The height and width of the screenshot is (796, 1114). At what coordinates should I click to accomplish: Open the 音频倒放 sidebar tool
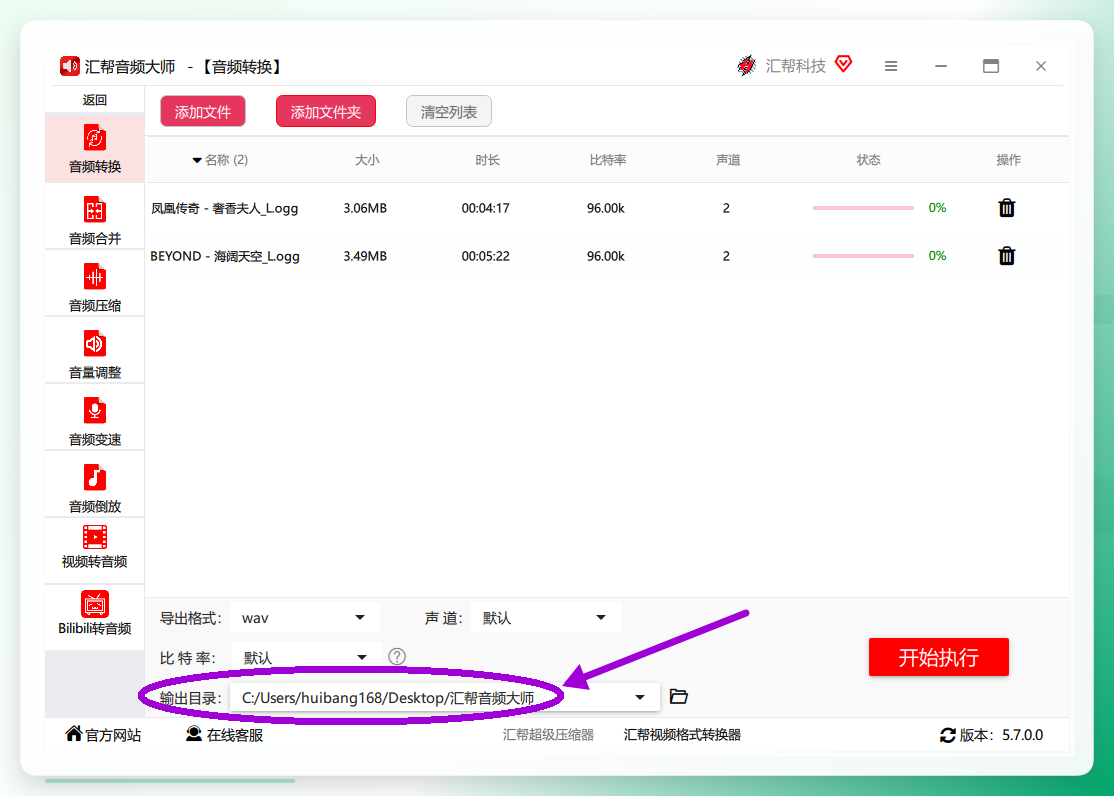coord(94,487)
